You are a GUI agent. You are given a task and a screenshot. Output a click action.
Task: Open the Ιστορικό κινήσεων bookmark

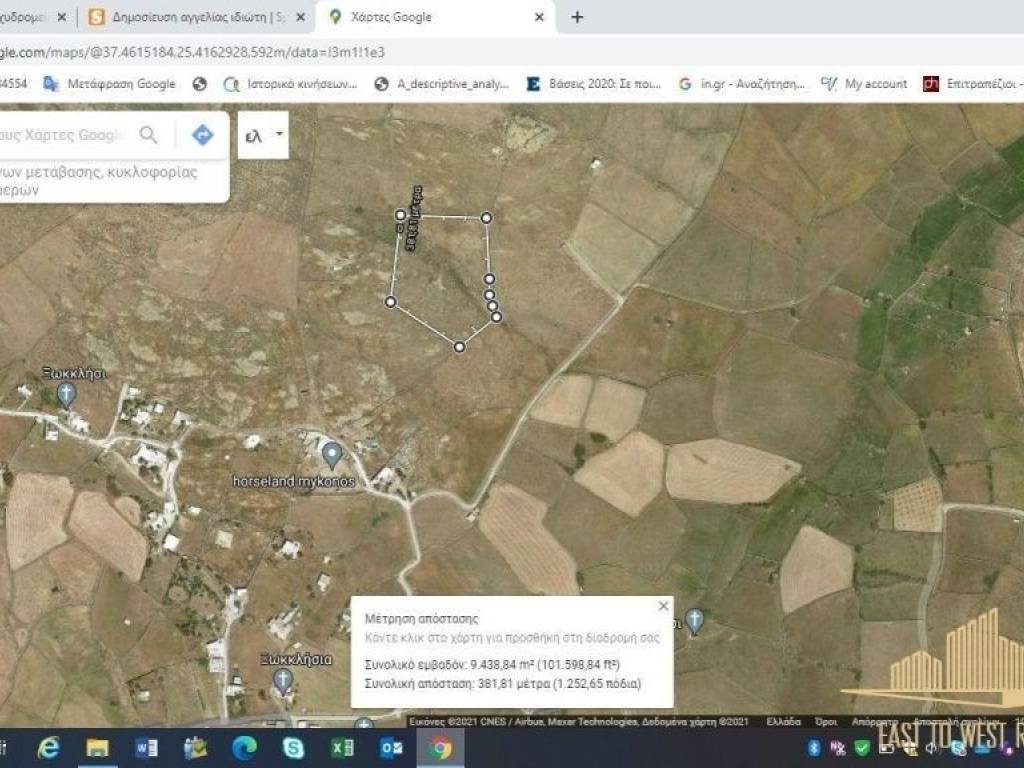(290, 84)
